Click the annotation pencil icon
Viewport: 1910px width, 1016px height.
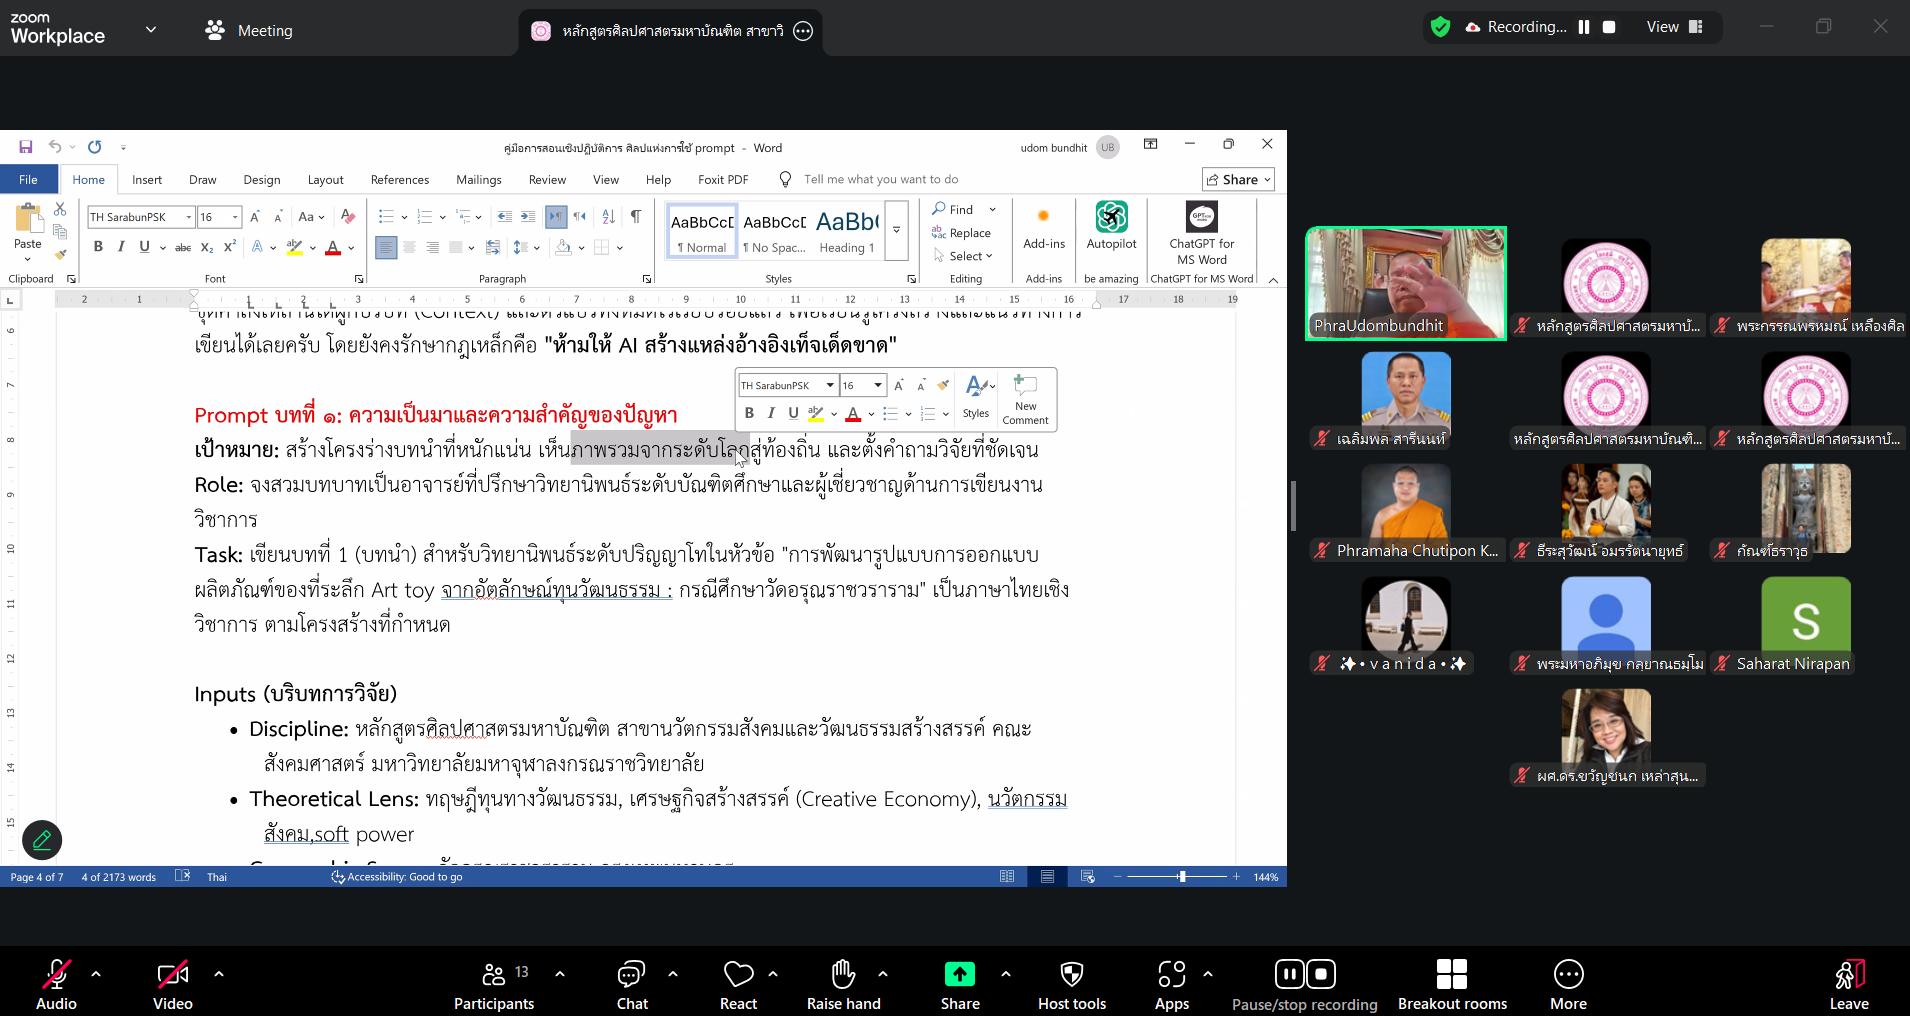click(42, 840)
